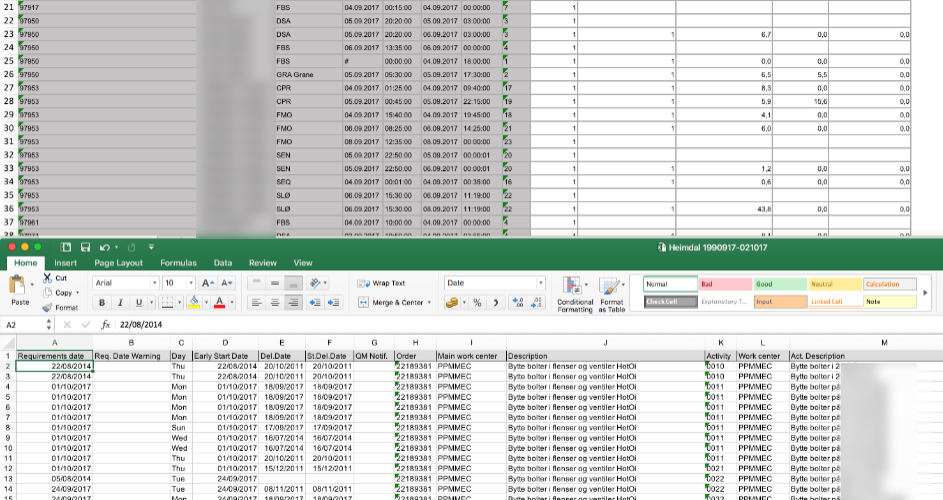Switch to the Page Layout tab
The height and width of the screenshot is (500, 943).
coord(118,263)
